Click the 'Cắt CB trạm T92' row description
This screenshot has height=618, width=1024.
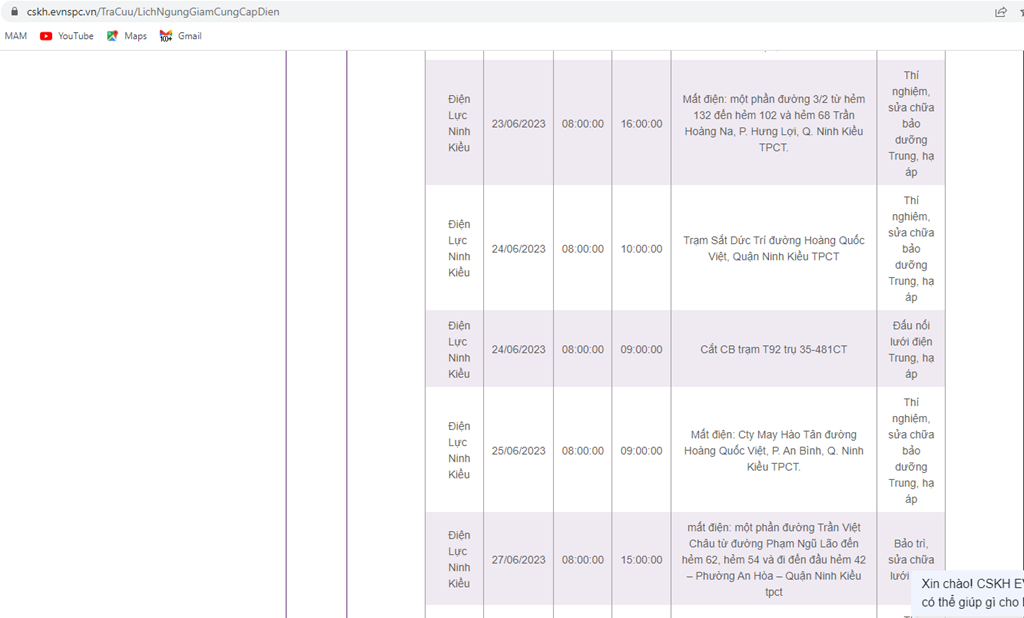[x=773, y=350]
